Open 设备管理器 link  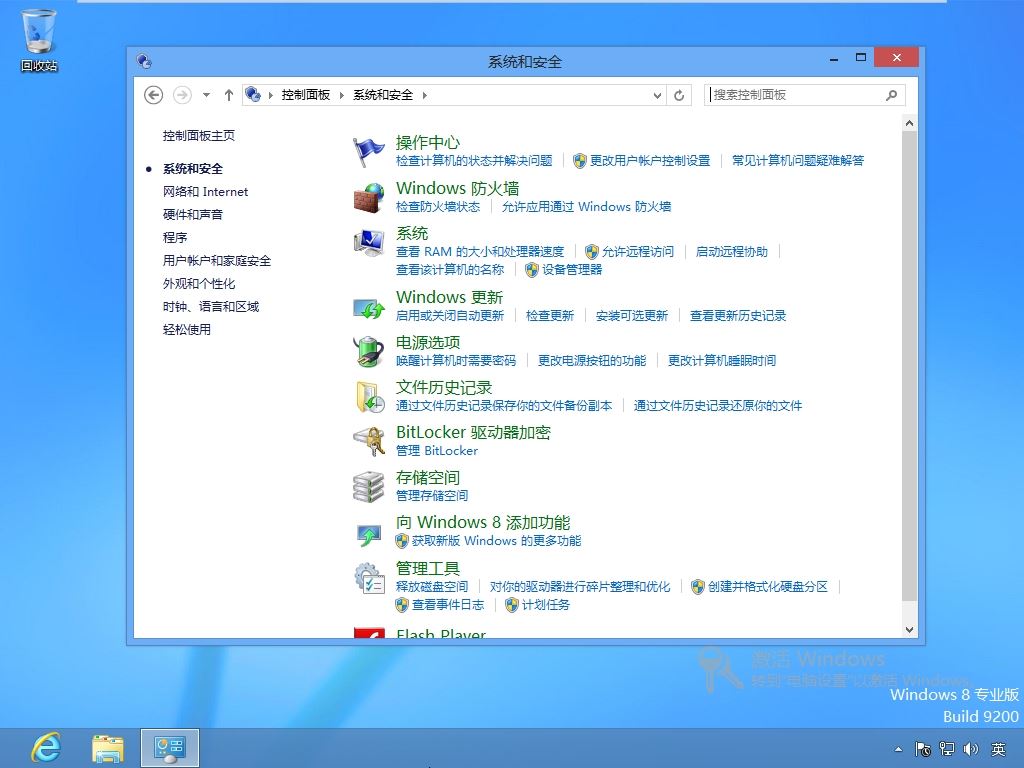tap(572, 270)
